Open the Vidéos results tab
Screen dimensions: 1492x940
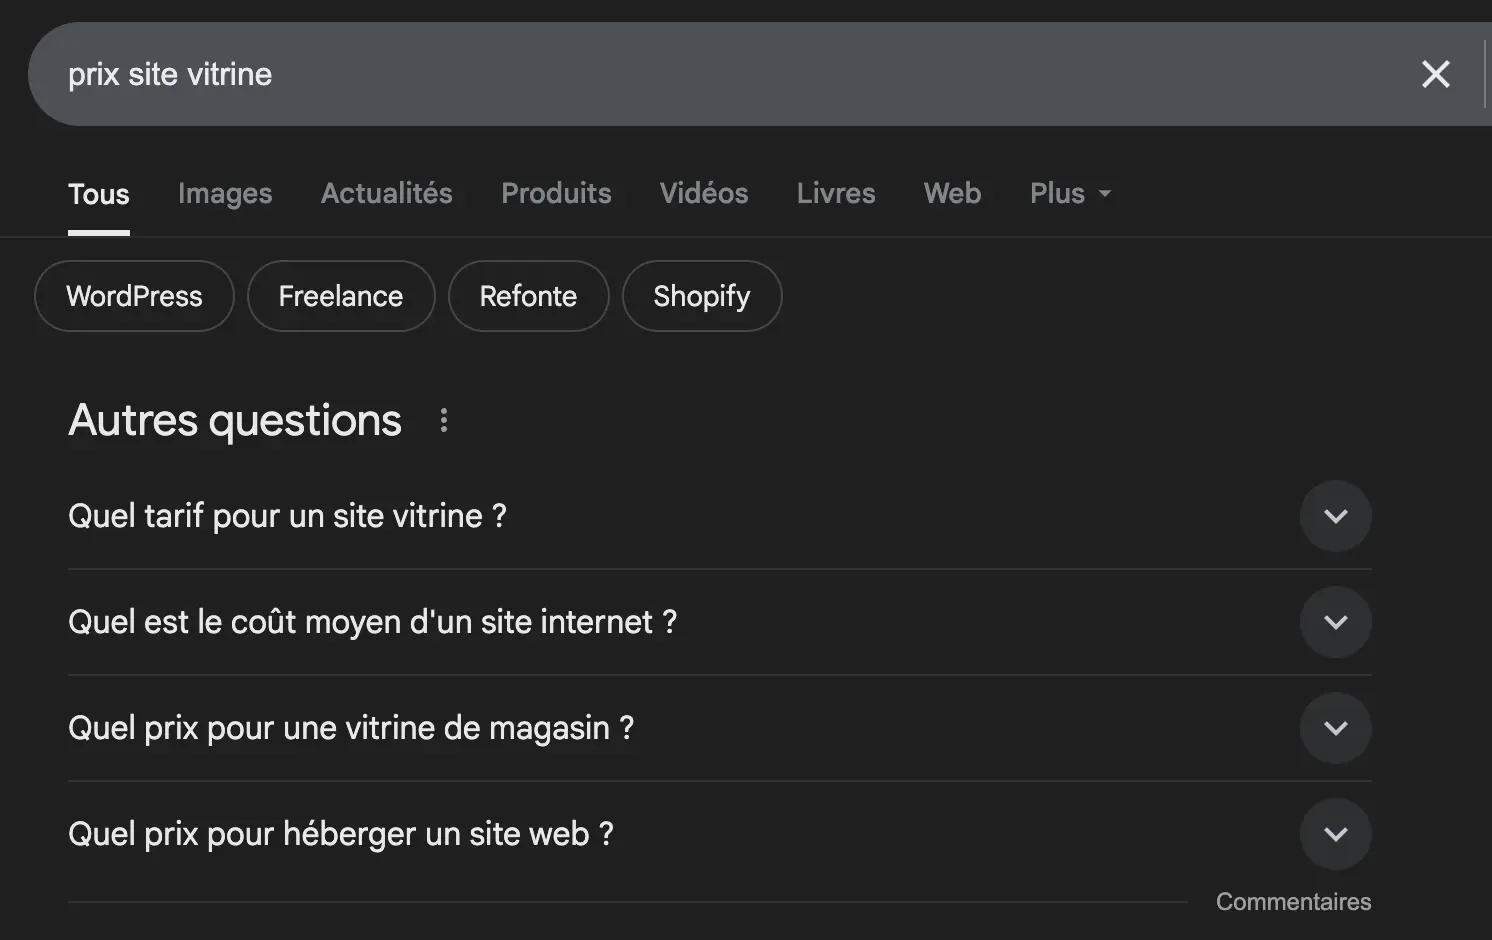pos(703,193)
